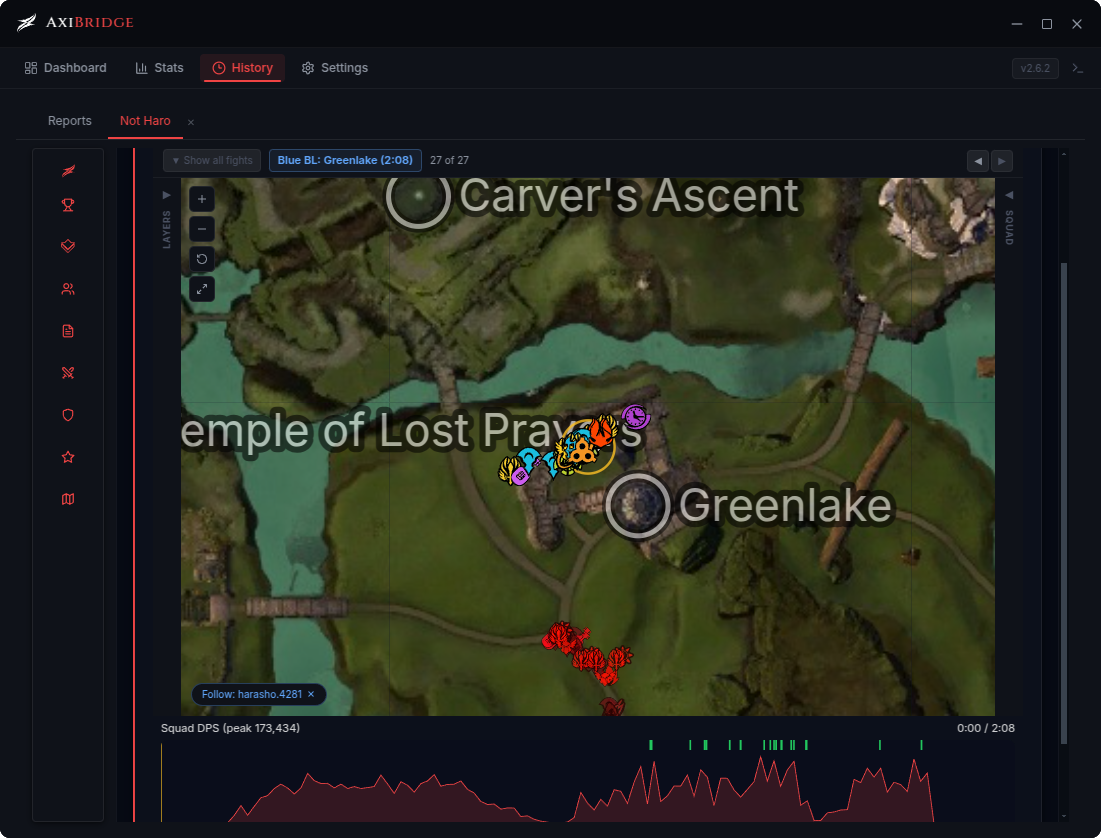Image resolution: width=1101 pixels, height=838 pixels.
Task: Remove the Follow harasho.4281 filter
Action: (311, 694)
